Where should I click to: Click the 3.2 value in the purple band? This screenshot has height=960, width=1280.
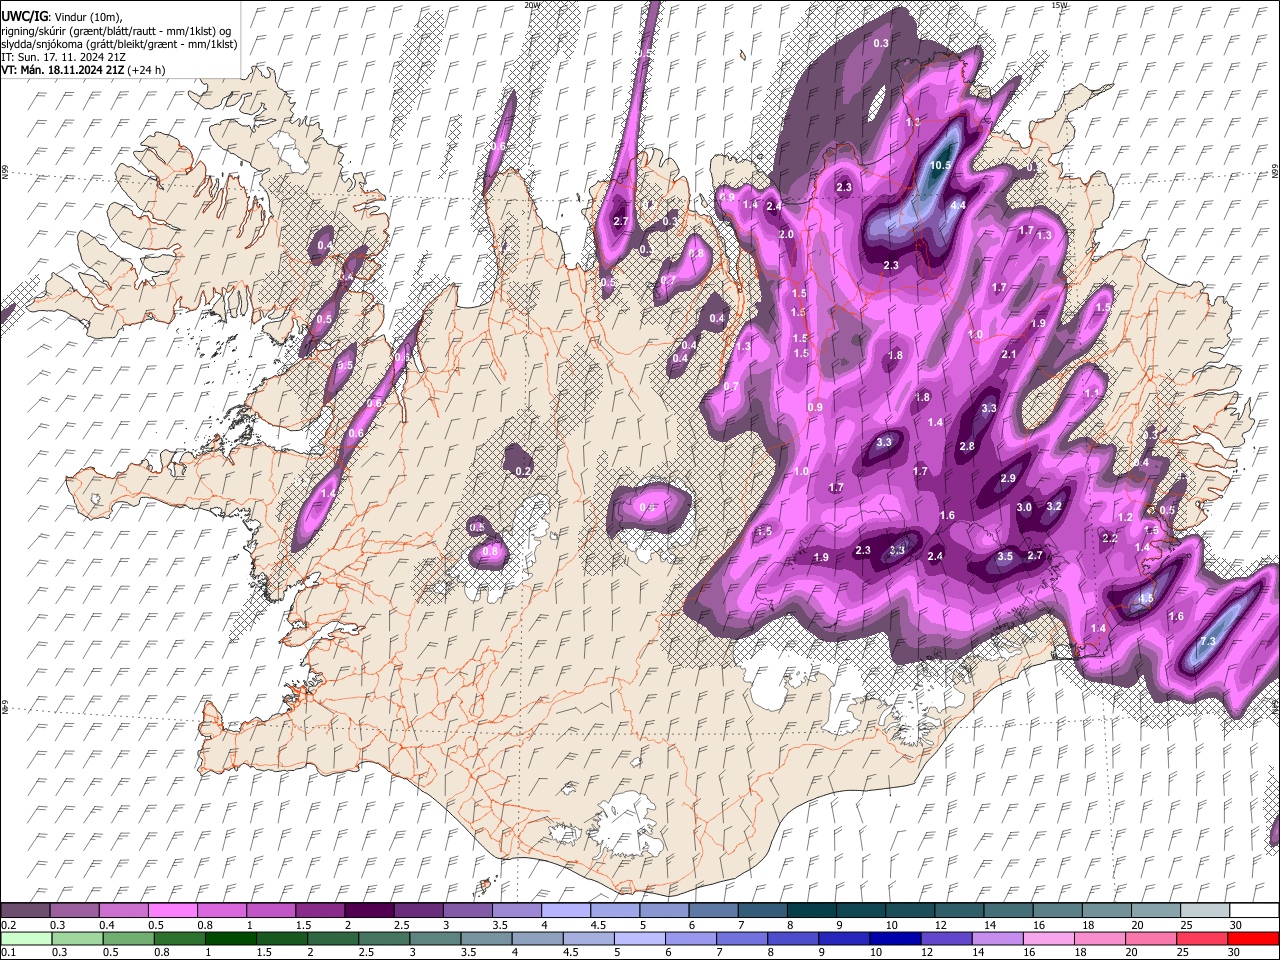click(x=1054, y=506)
